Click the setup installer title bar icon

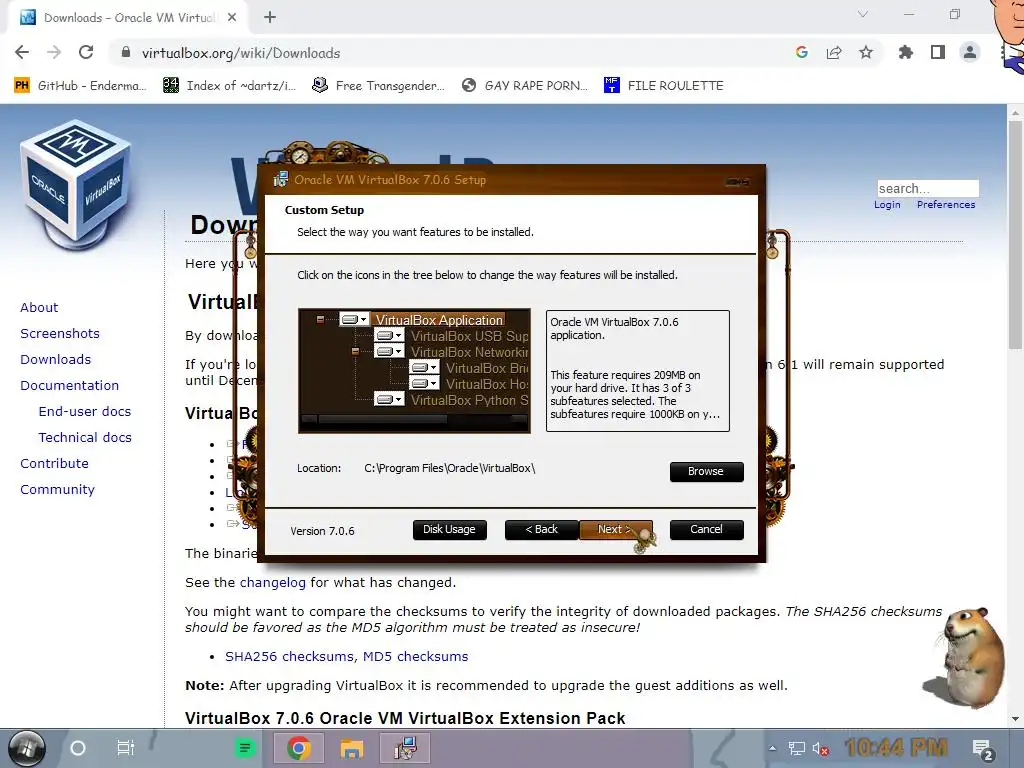coord(280,179)
